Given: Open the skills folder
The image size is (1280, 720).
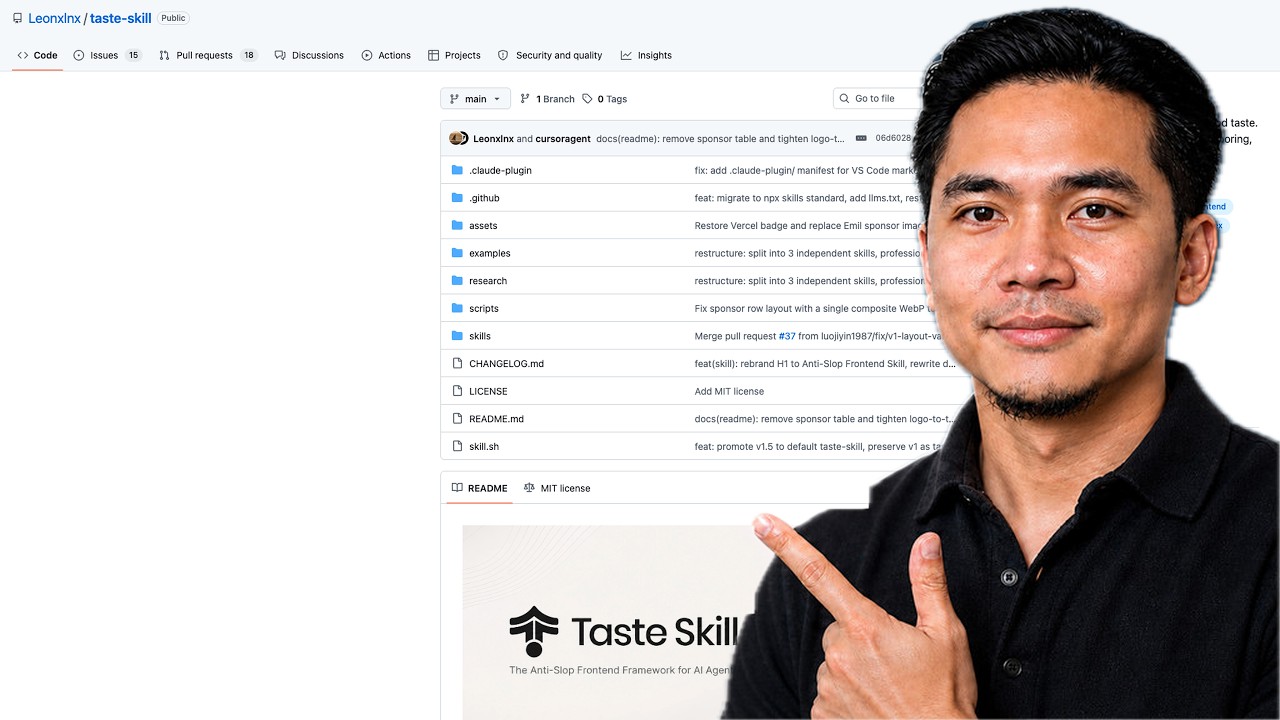Looking at the screenshot, I should click(480, 336).
